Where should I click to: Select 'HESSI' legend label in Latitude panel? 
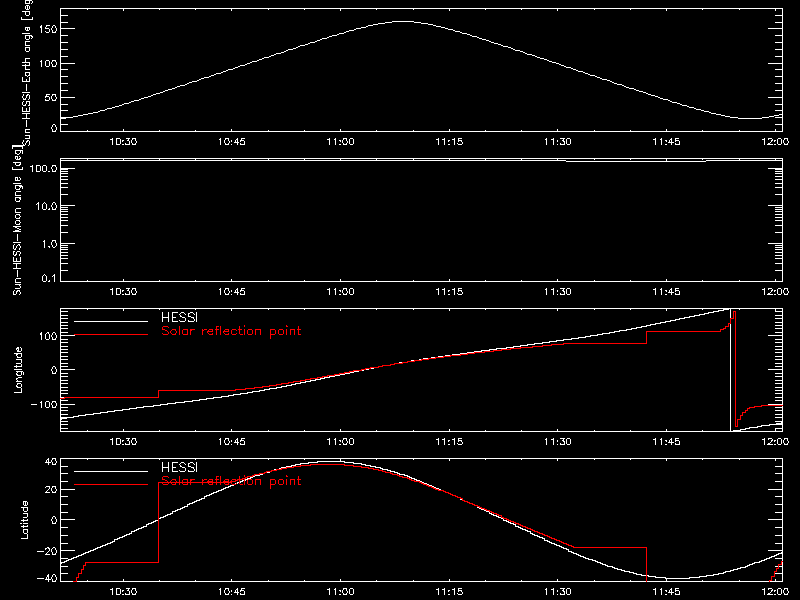[x=179, y=467]
